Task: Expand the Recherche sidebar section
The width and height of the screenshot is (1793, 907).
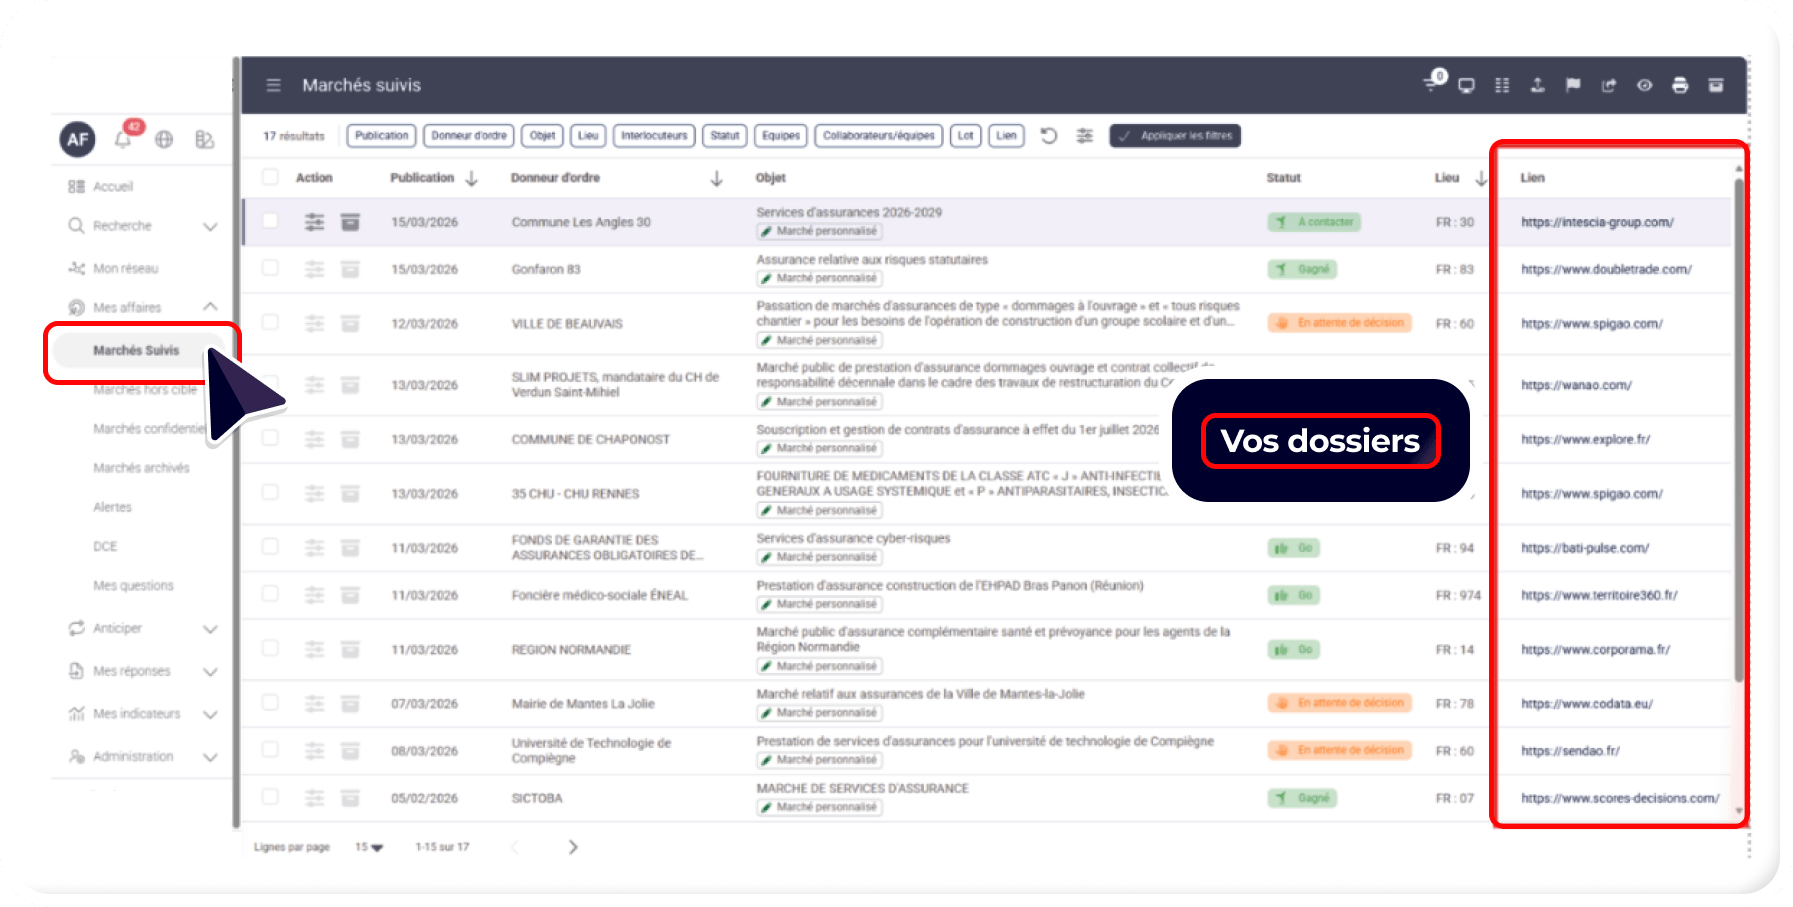Action: (x=210, y=226)
